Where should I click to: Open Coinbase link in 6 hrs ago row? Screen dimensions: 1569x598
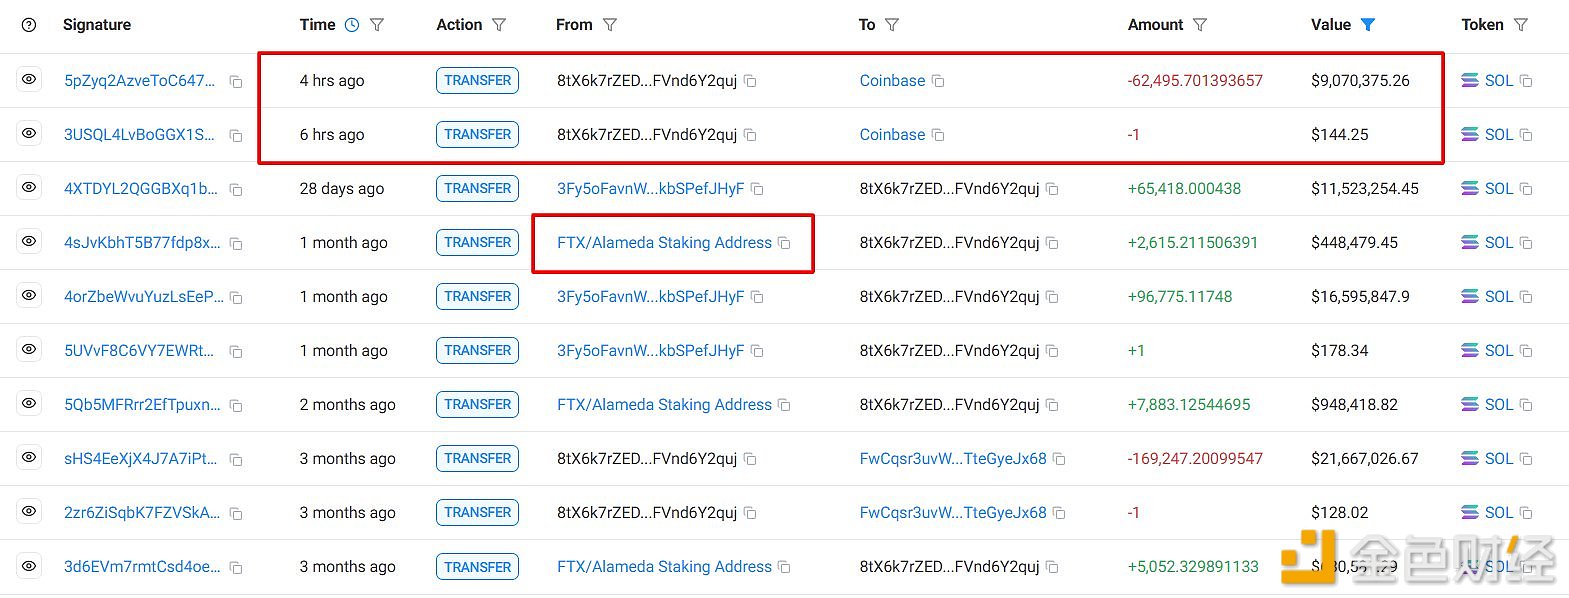click(x=892, y=135)
